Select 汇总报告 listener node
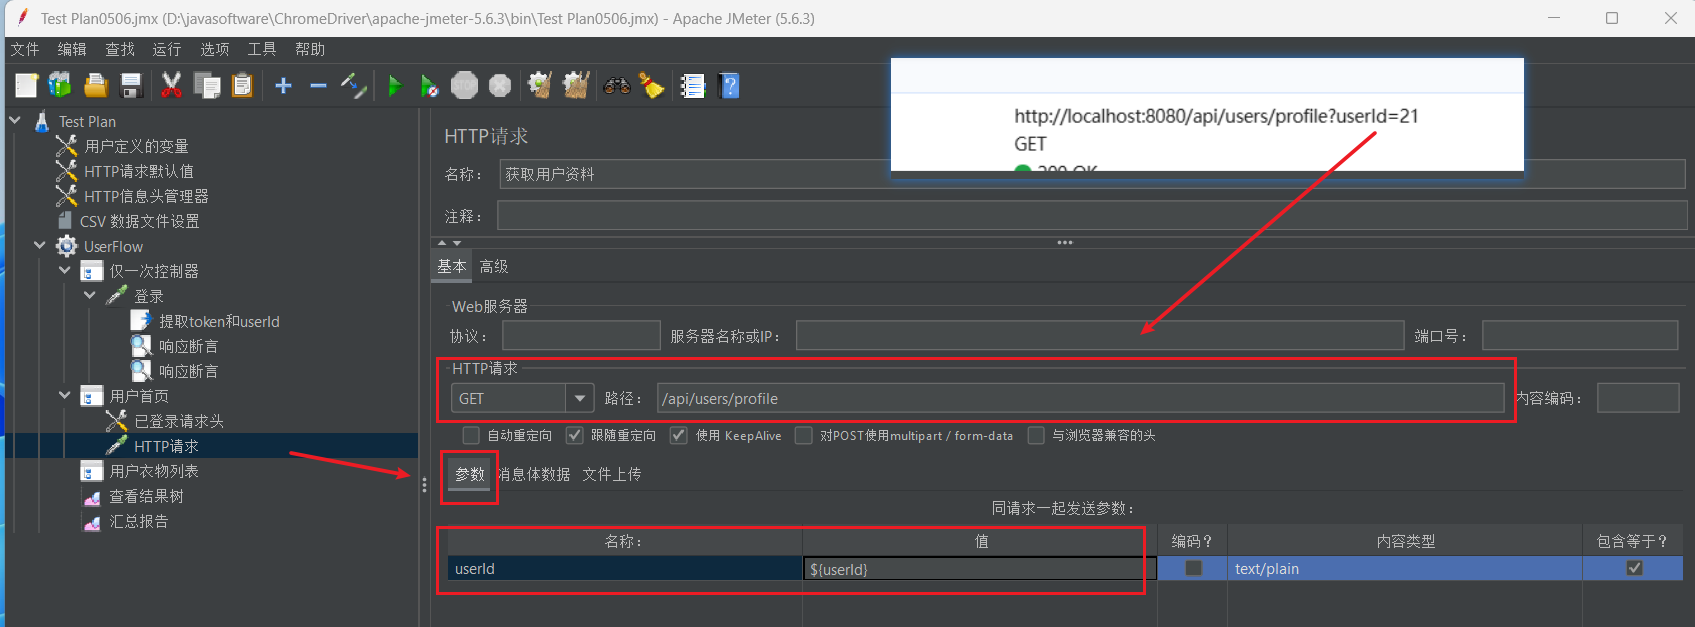Viewport: 1695px width, 627px height. pos(139,521)
